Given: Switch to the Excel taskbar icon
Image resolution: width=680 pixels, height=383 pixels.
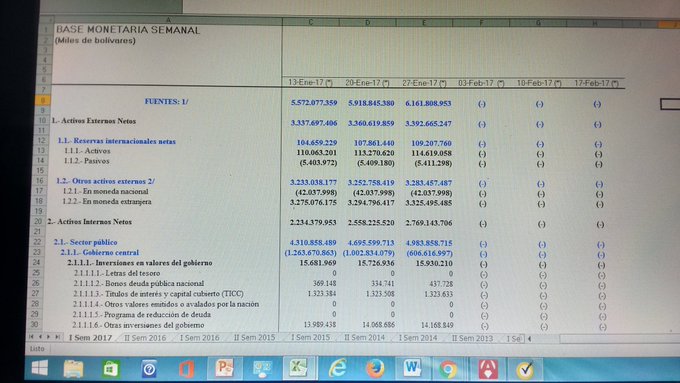Looking at the screenshot, I should coord(298,368).
